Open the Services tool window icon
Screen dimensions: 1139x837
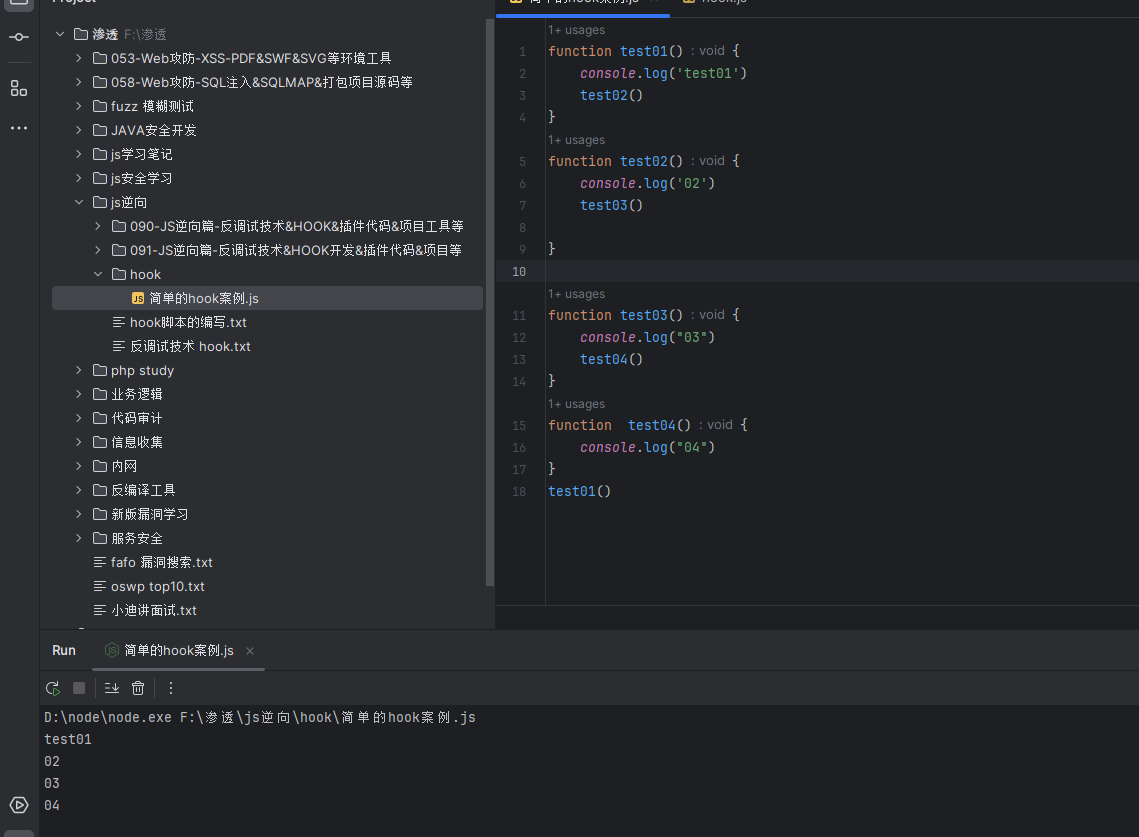tap(19, 805)
